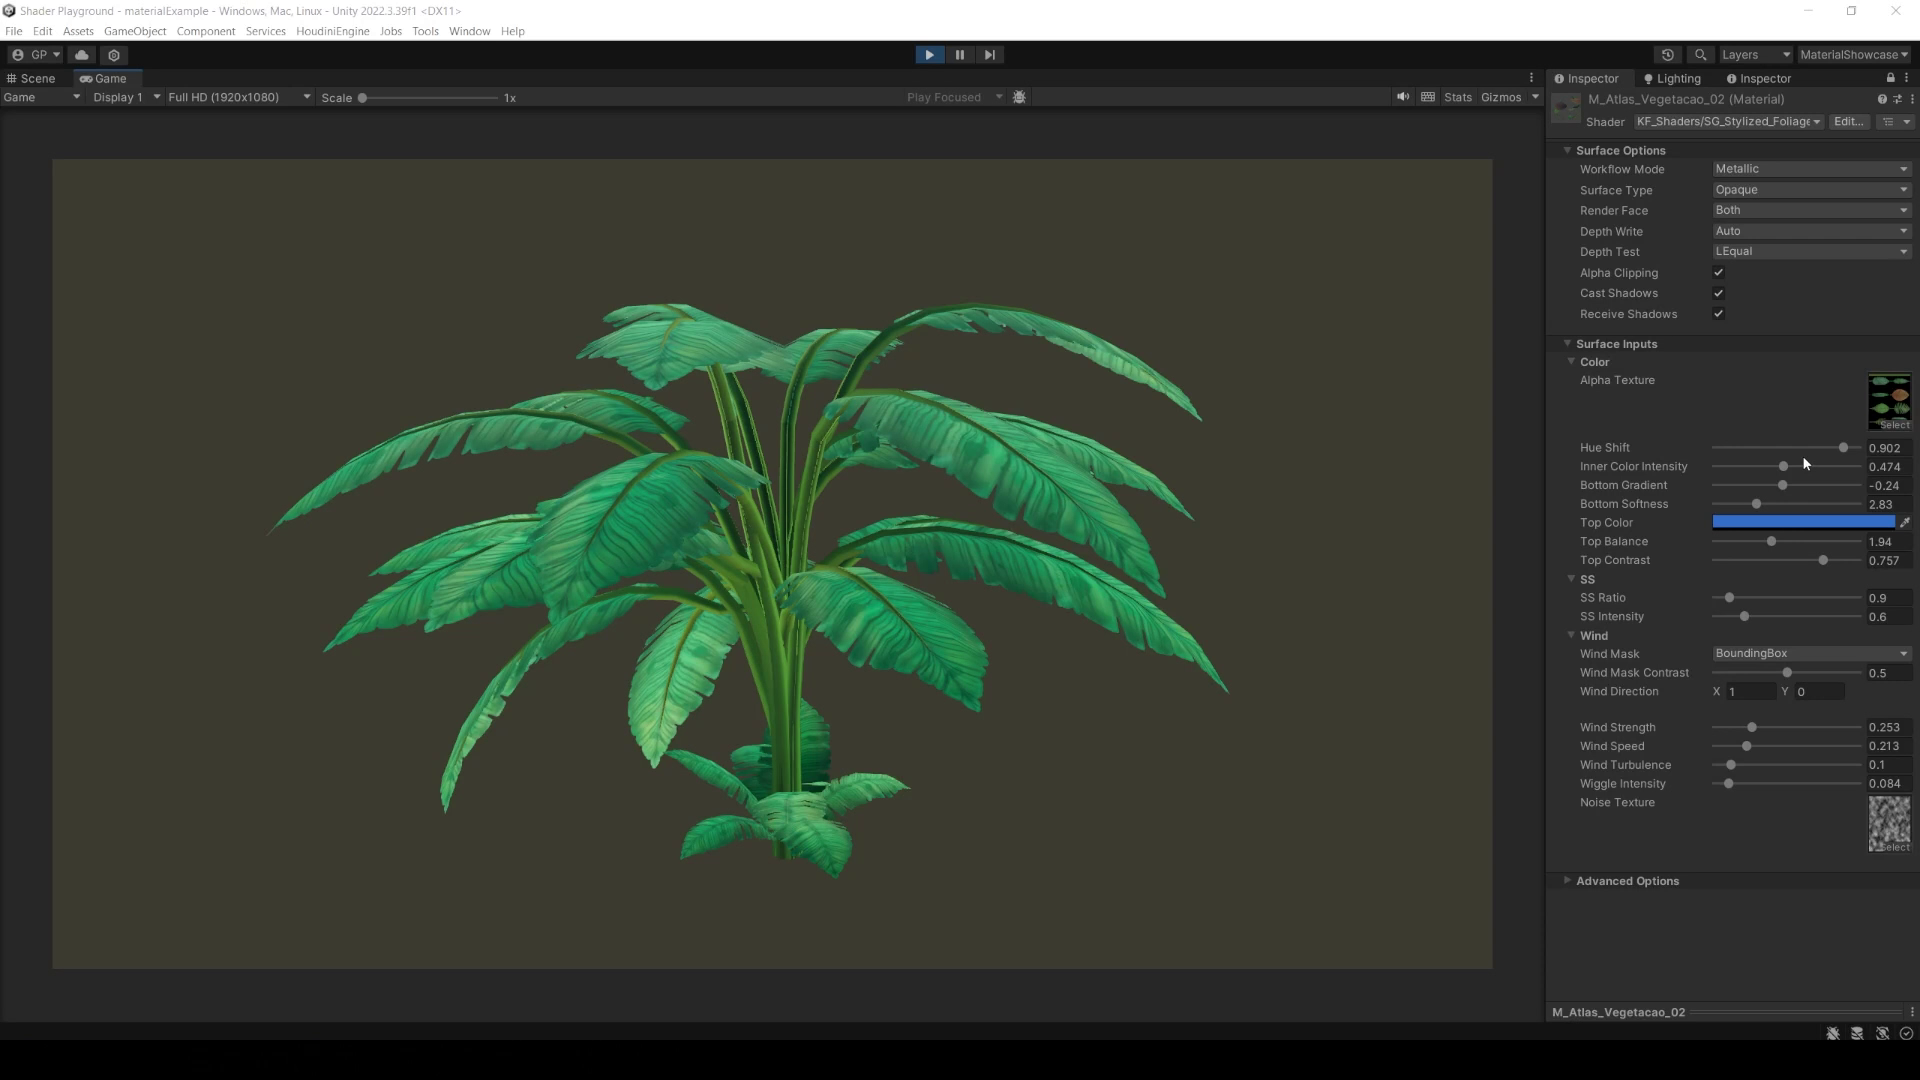The width and height of the screenshot is (1920, 1080).
Task: Open material component three-dot menu
Action: 1912,99
